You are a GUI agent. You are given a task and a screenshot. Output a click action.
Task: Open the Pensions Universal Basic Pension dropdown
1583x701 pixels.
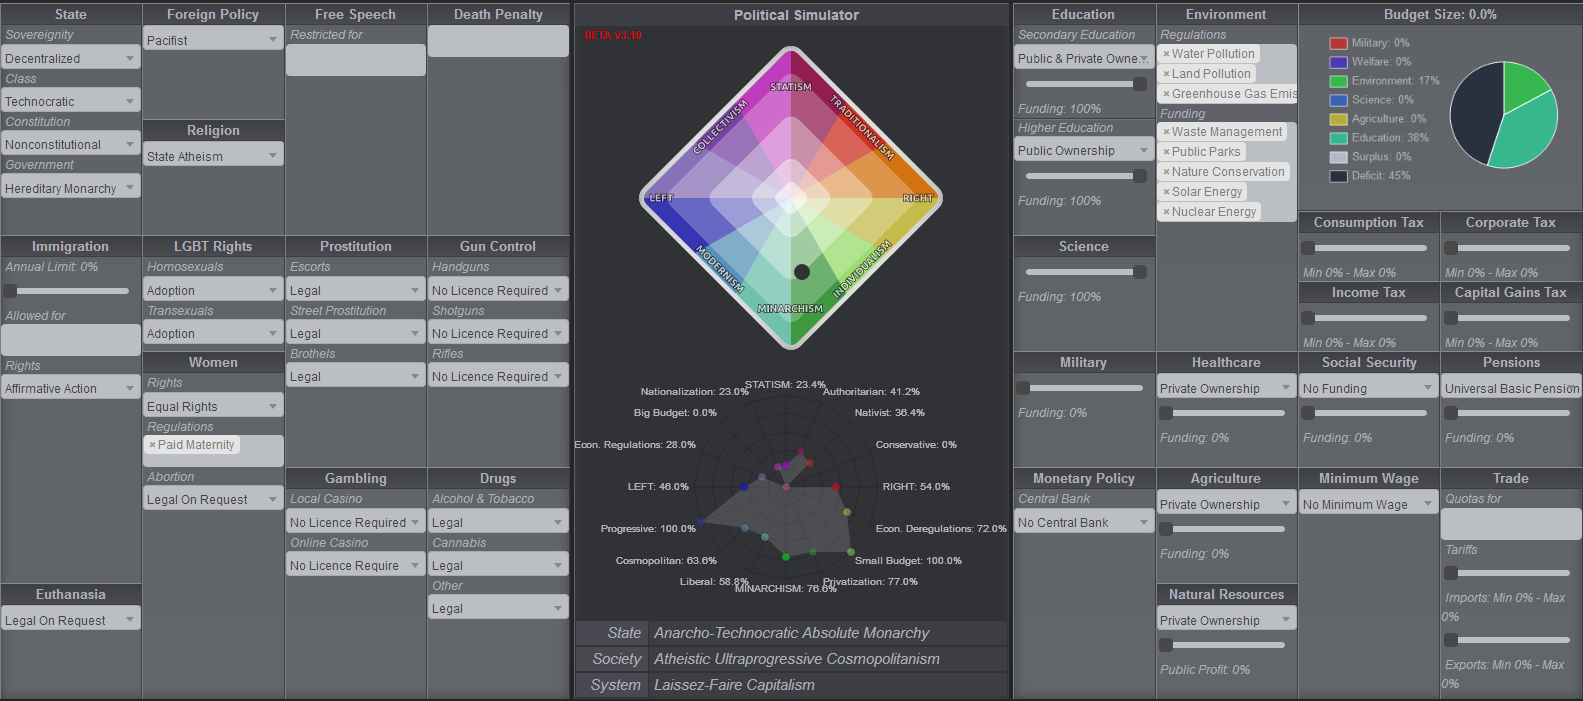point(1511,388)
